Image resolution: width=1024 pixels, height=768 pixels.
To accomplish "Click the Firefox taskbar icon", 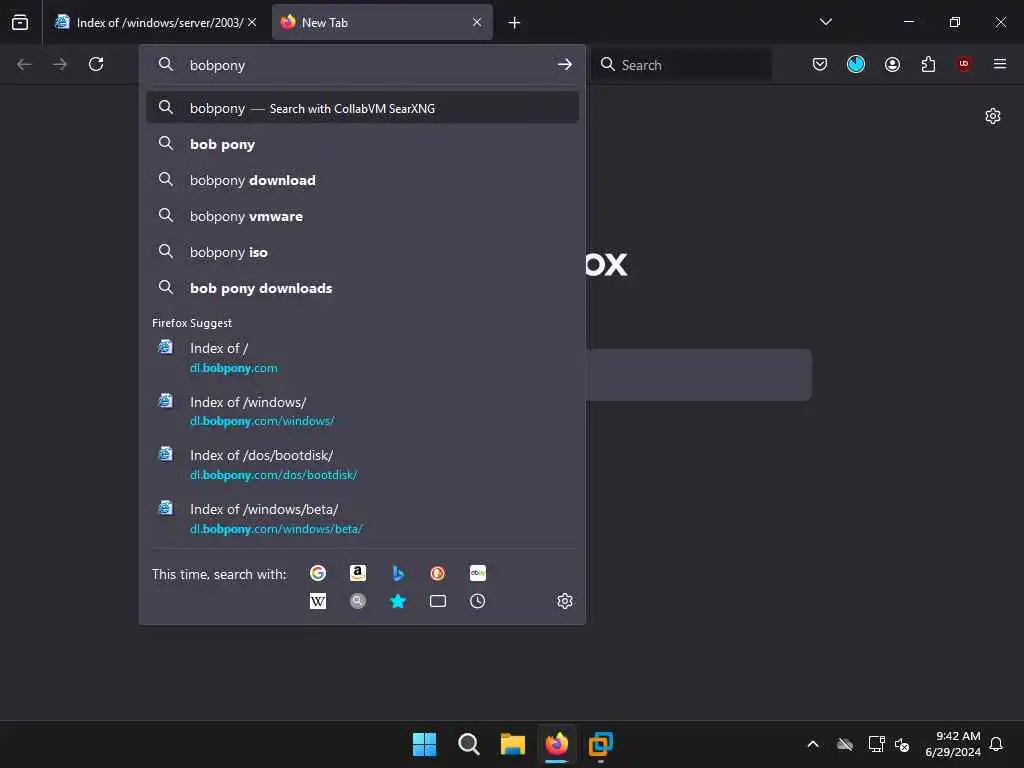I will (x=556, y=744).
